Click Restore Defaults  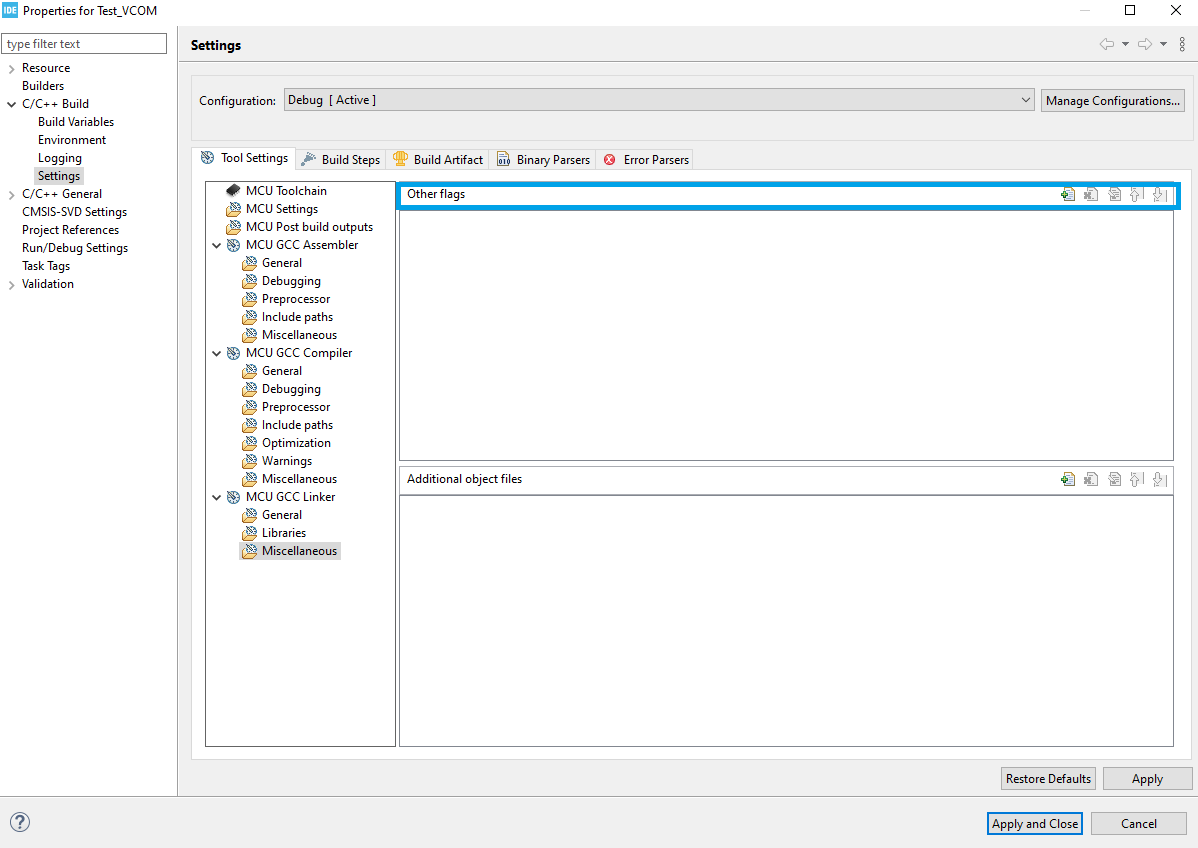click(1048, 778)
